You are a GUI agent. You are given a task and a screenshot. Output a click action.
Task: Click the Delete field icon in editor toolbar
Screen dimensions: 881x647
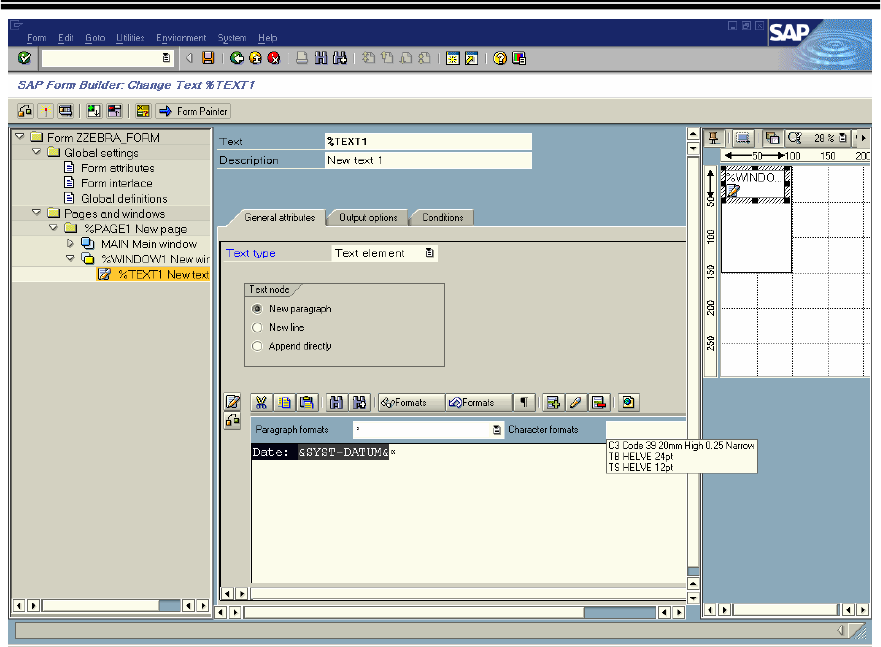(598, 402)
